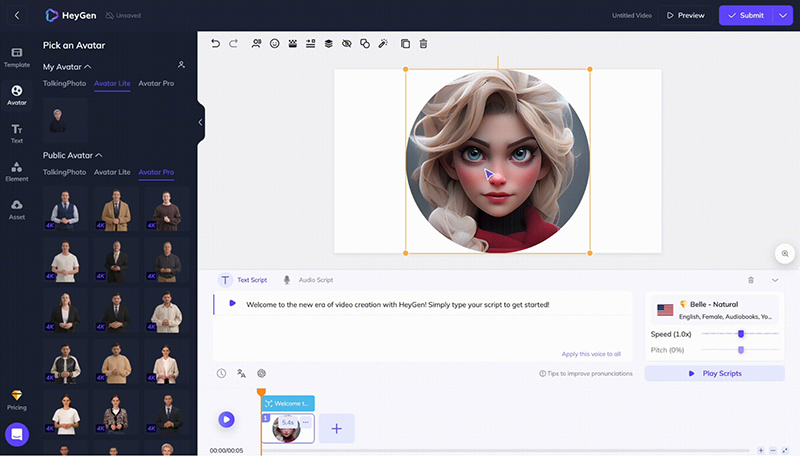Delete the selected element with the toolbar trash icon
The image size is (800, 456).
(424, 44)
